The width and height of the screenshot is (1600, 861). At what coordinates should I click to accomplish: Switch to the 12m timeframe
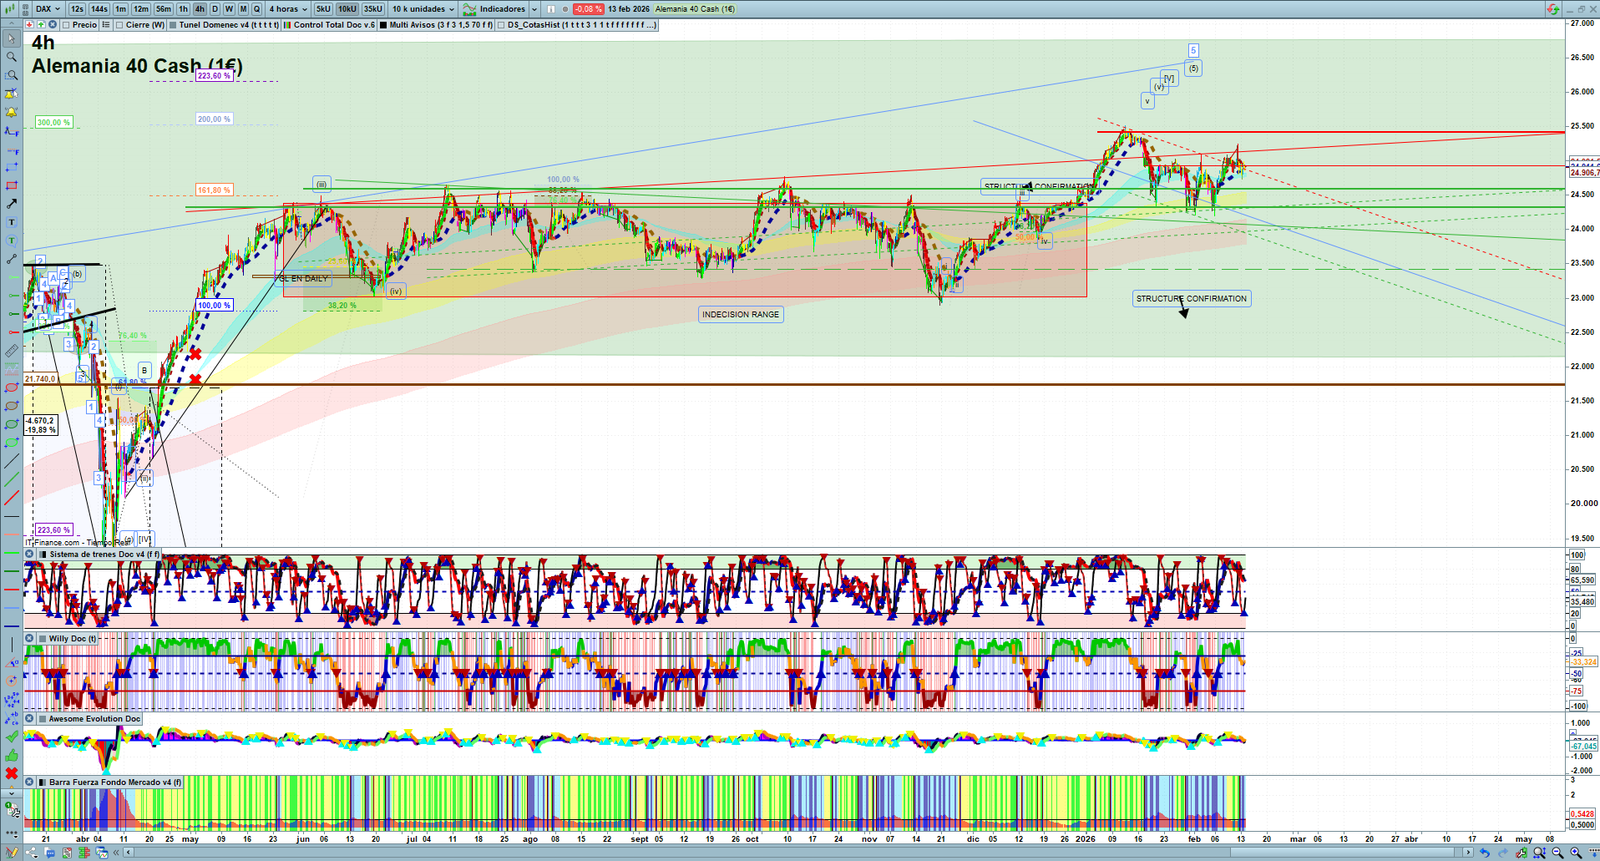[x=141, y=9]
